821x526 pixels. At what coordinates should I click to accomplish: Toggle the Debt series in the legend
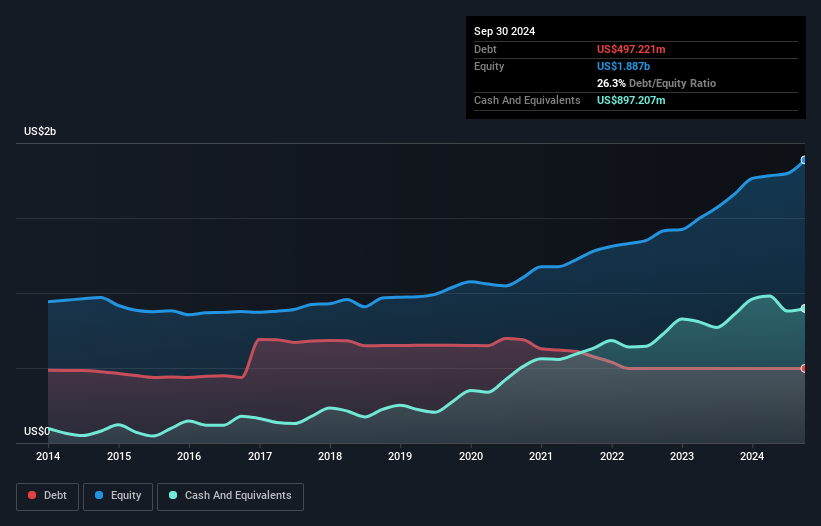pos(47,496)
